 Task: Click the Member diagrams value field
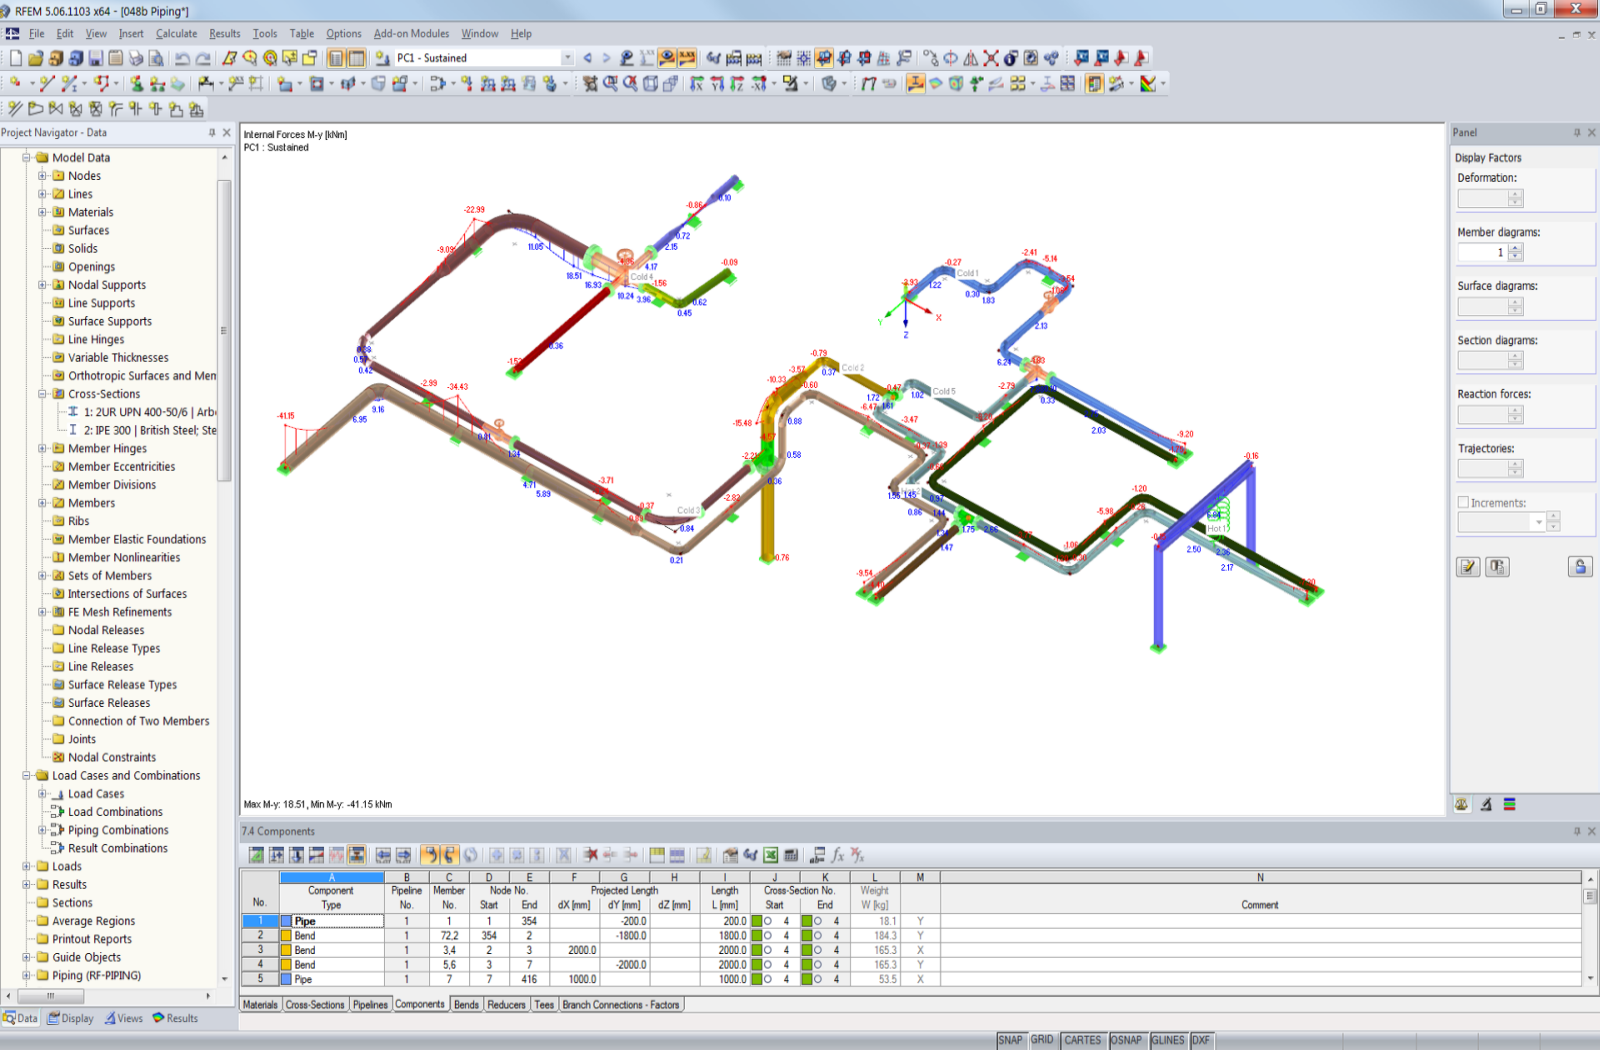tap(1482, 252)
